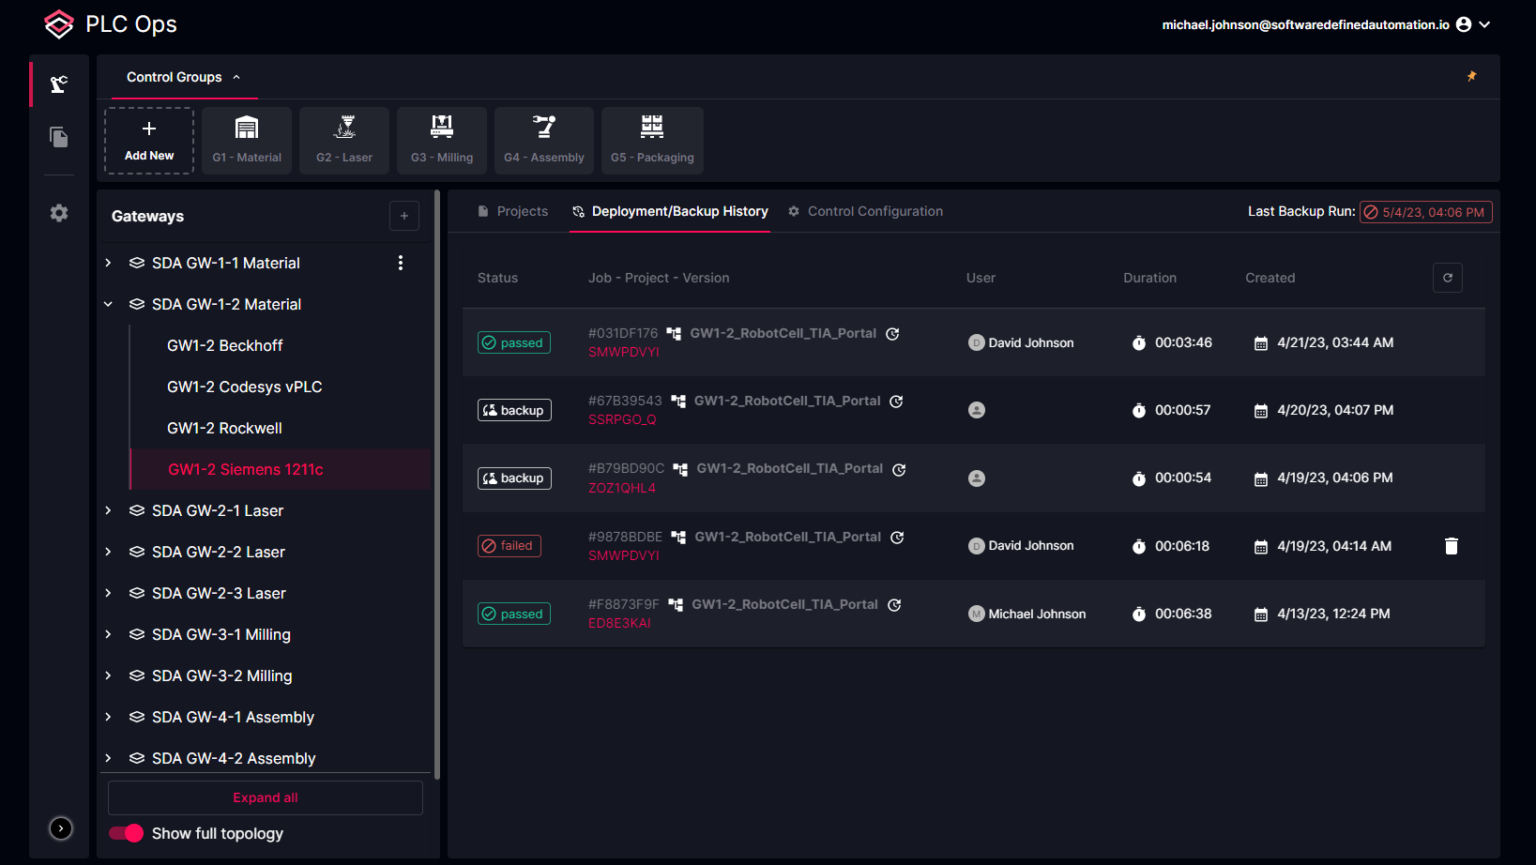Open the Last Backup Run 5/4/23 entry
The height and width of the screenshot is (865, 1536).
(x=1425, y=211)
